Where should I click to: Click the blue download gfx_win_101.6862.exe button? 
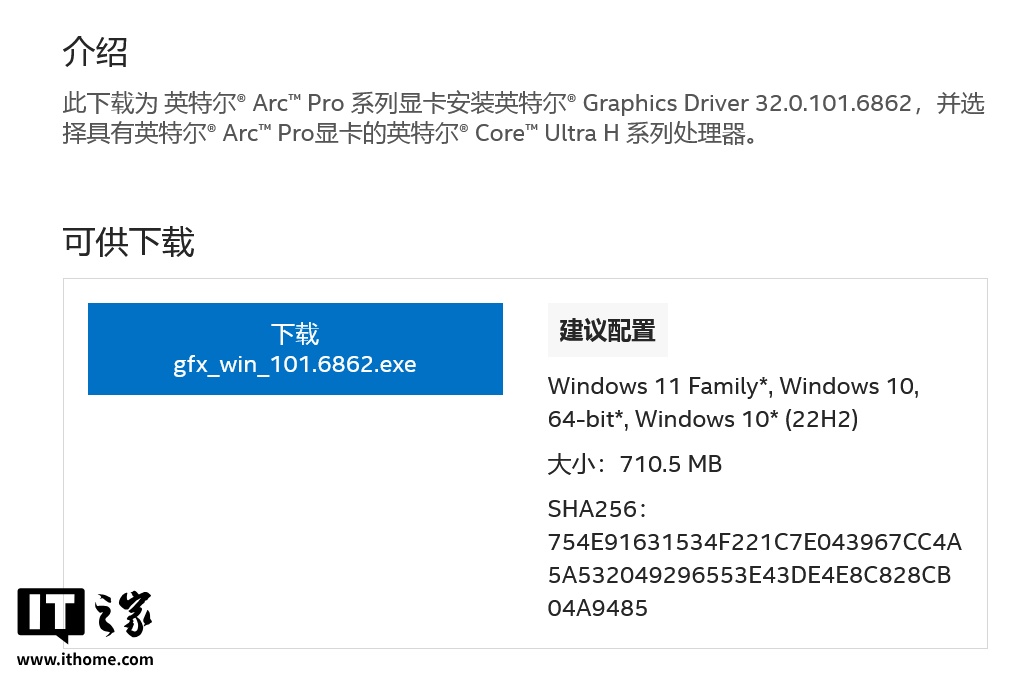pyautogui.click(x=295, y=349)
